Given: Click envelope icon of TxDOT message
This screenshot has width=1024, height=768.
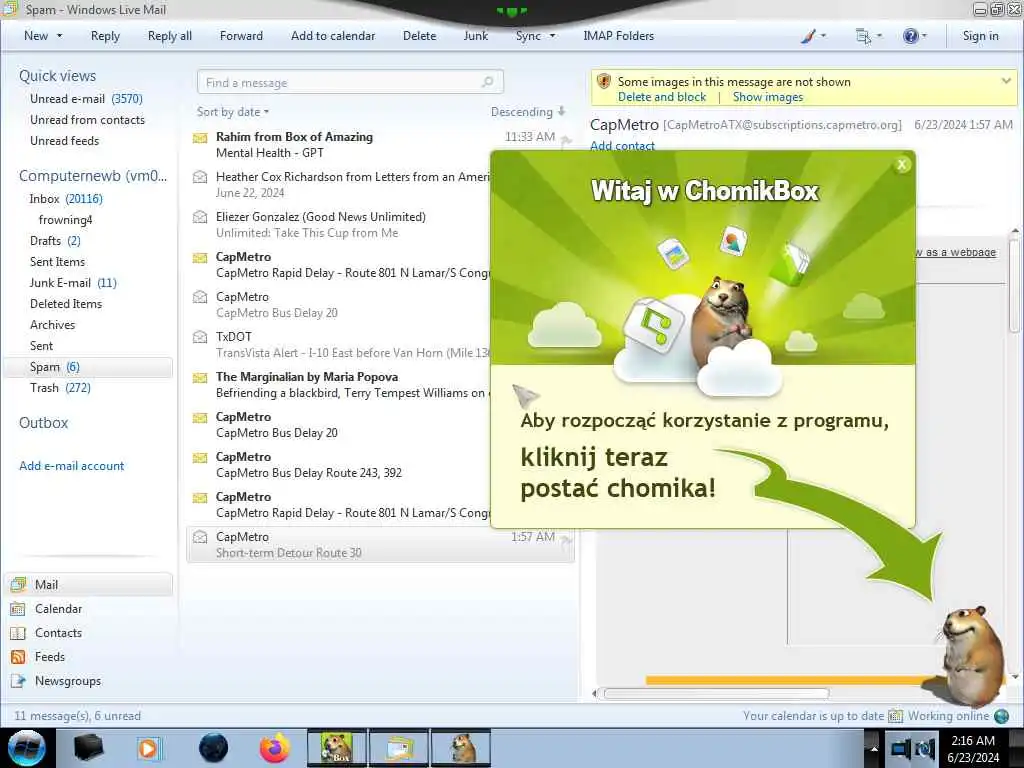Looking at the screenshot, I should click(200, 337).
